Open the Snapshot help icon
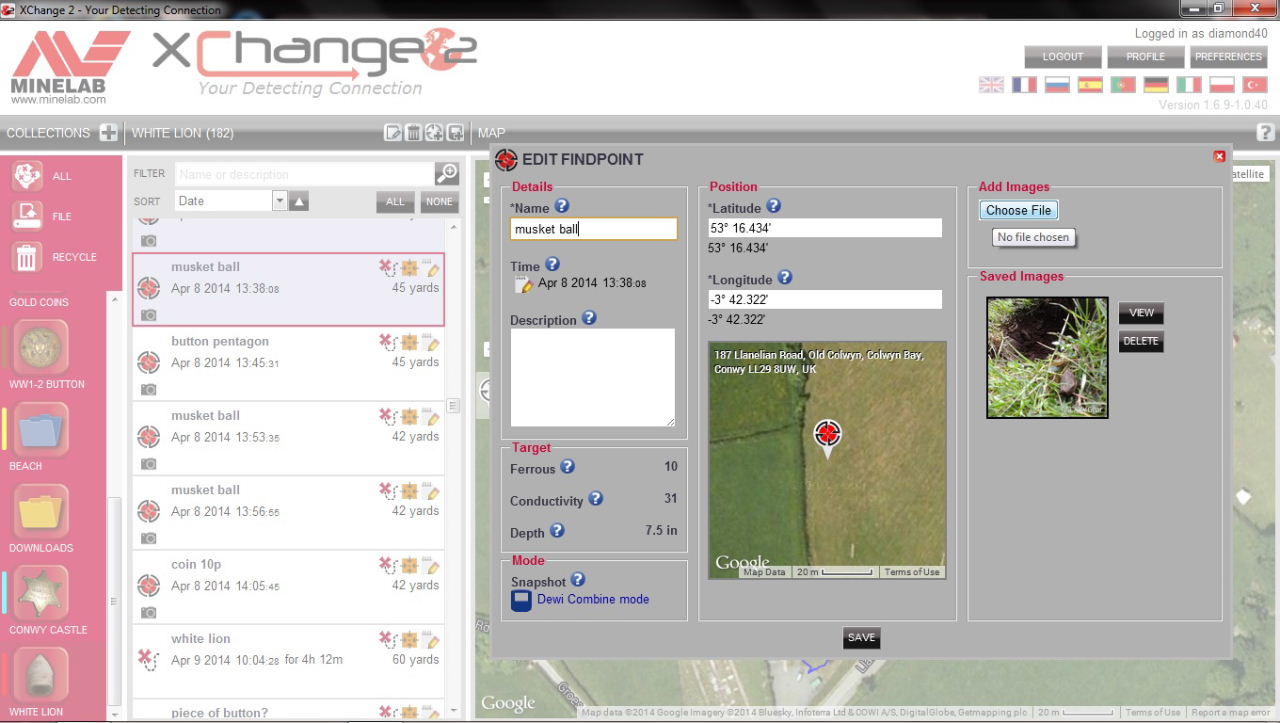This screenshot has width=1280, height=723. pos(577,579)
